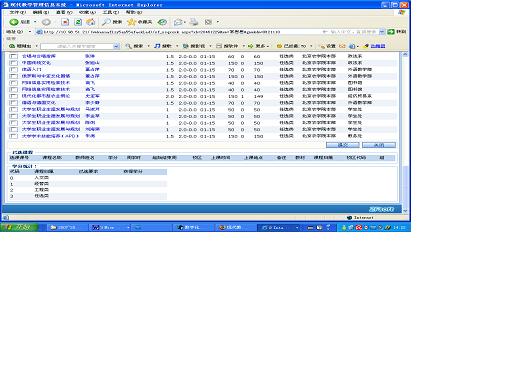Open the search toolbar combo box dropdown

116,46
